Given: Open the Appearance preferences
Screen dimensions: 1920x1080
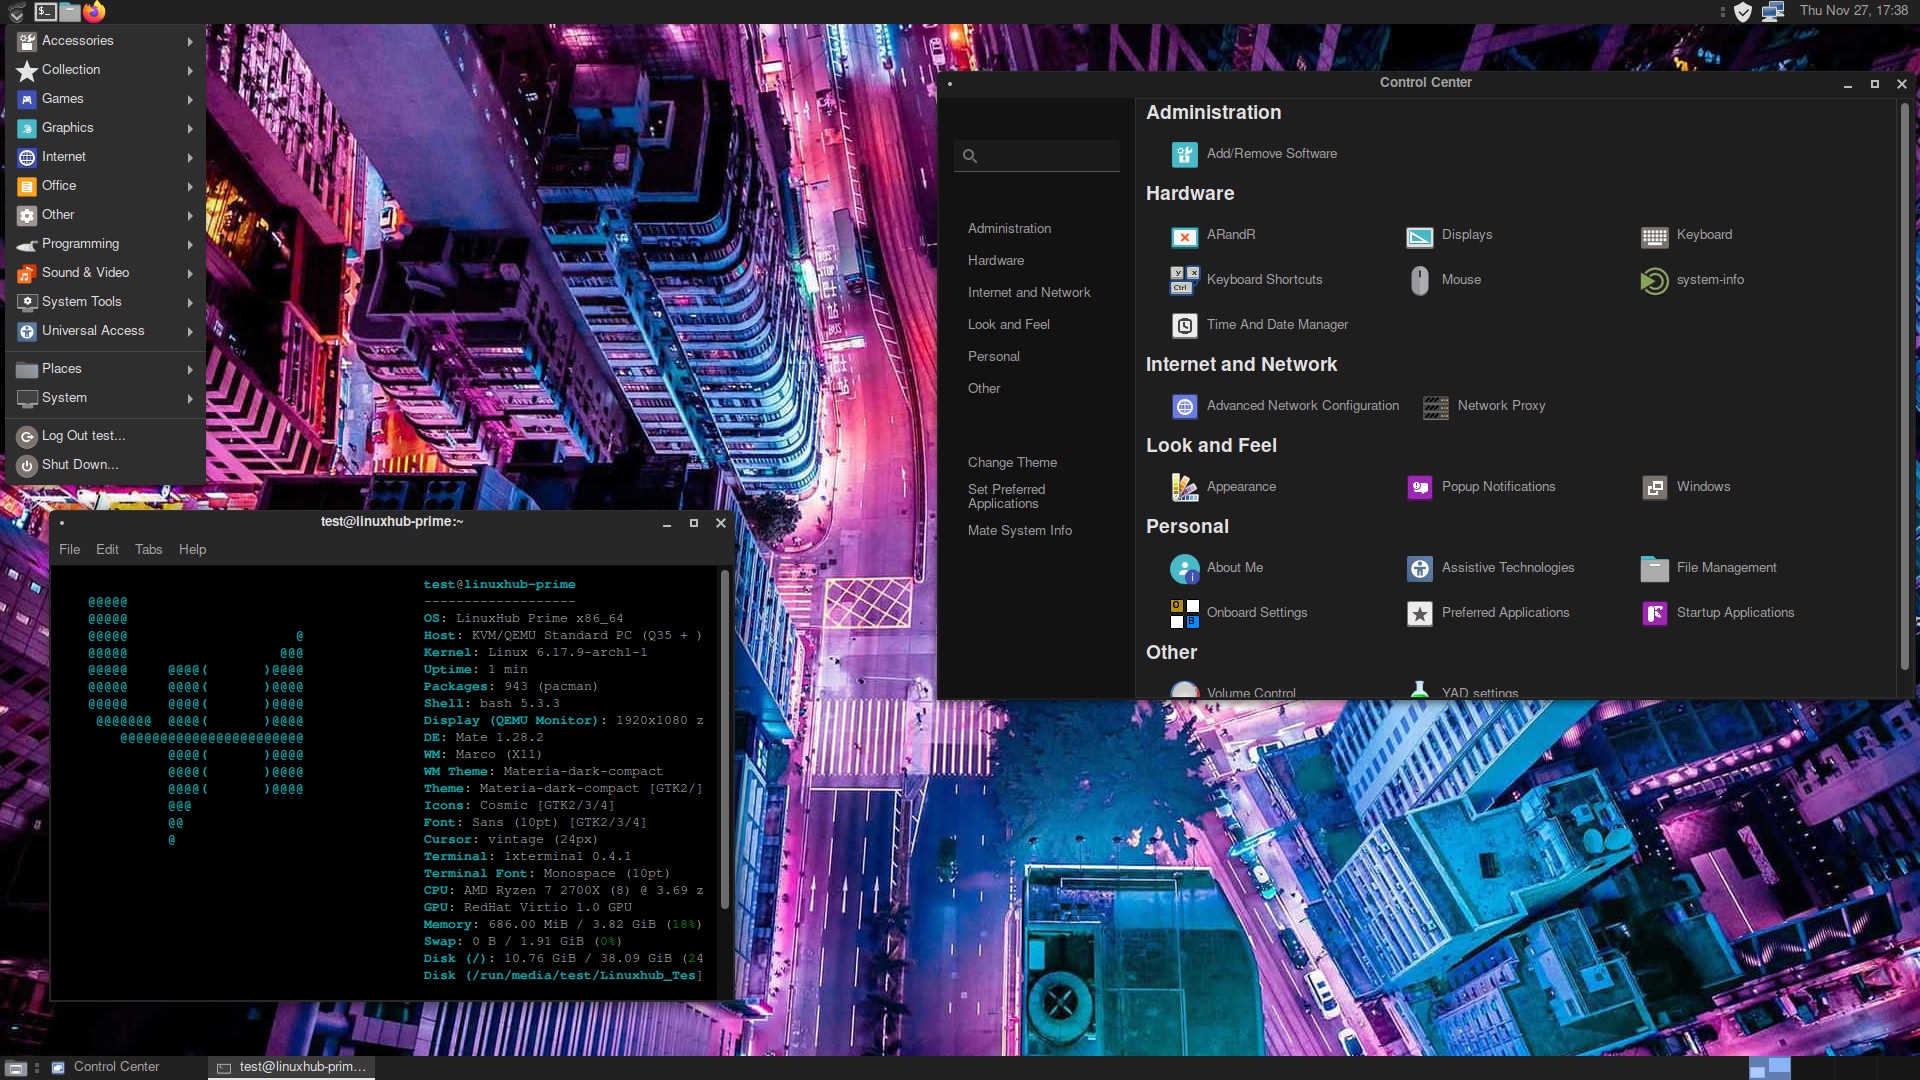Looking at the screenshot, I should [x=1240, y=487].
